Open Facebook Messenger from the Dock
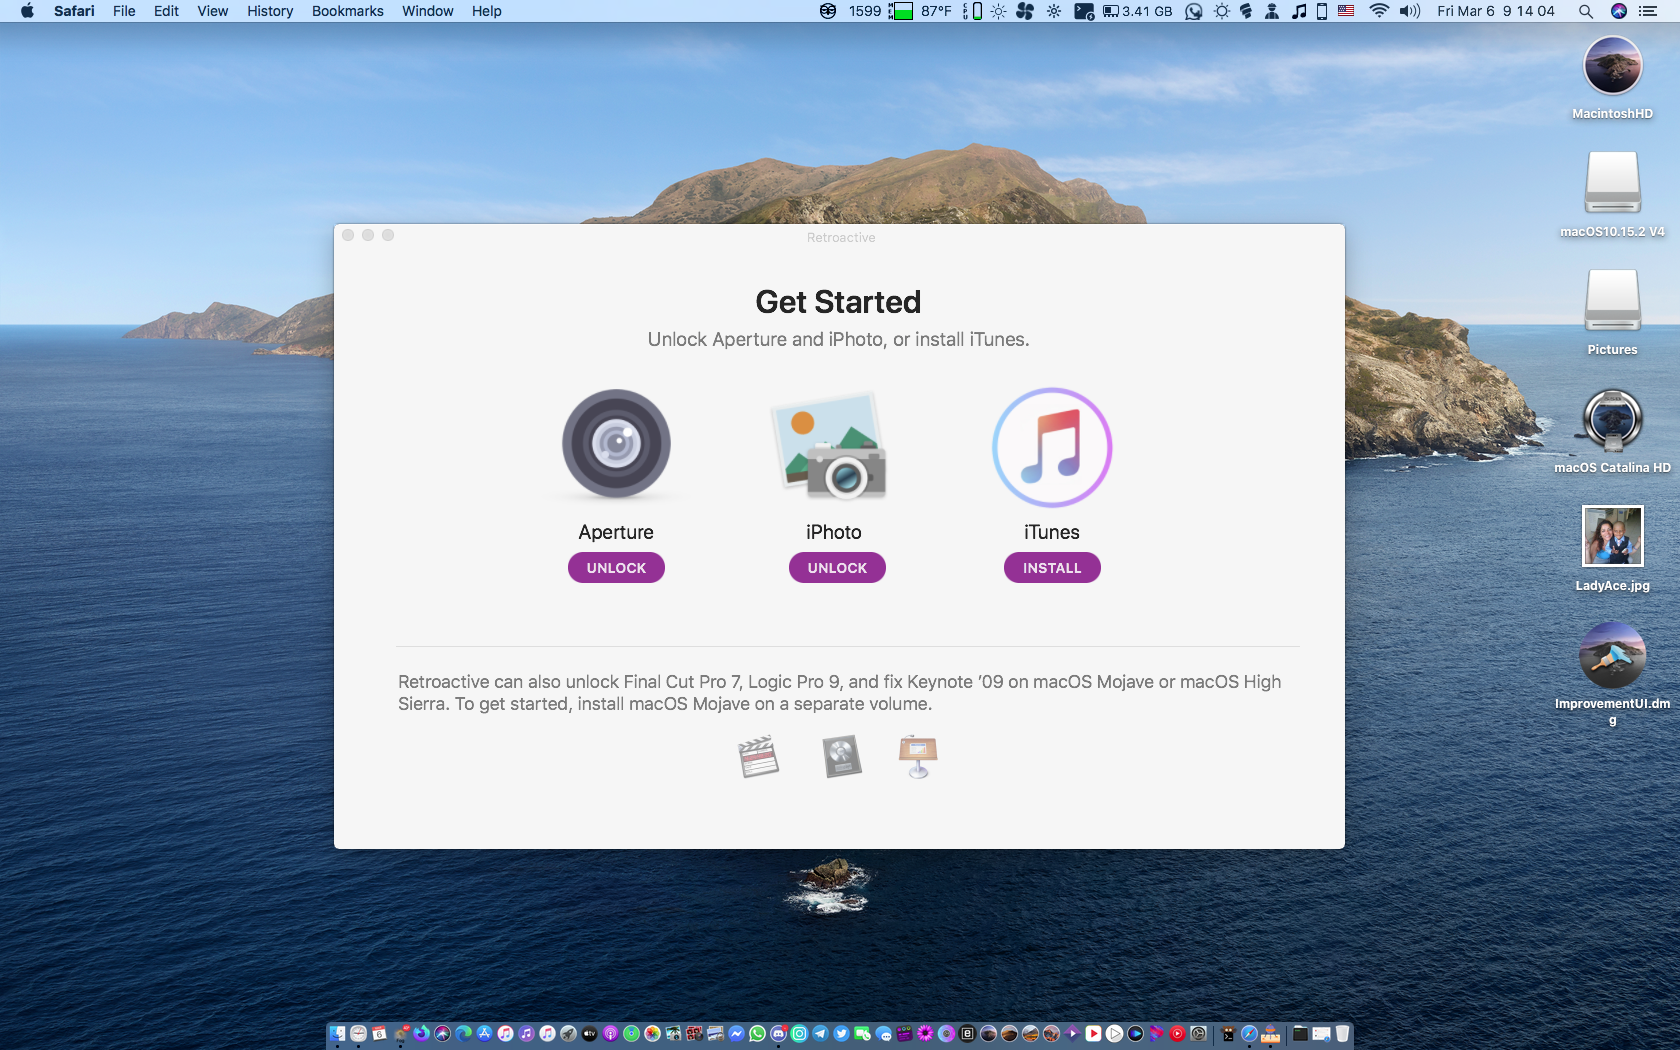The height and width of the screenshot is (1050, 1680). pos(736,1034)
